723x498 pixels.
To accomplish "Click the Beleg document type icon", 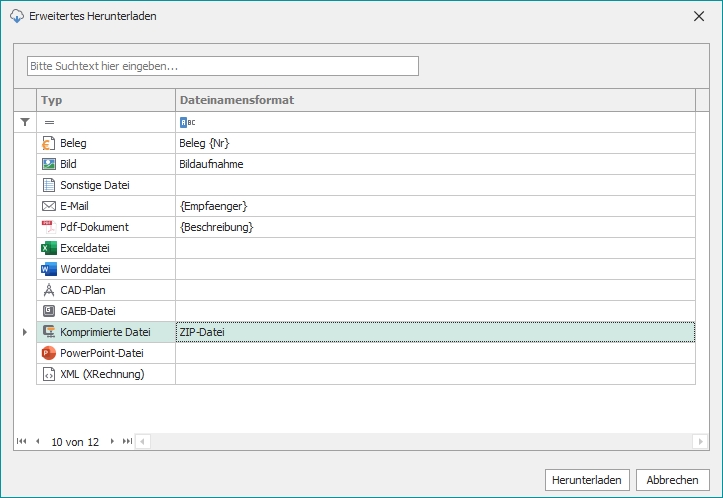I will [48, 143].
